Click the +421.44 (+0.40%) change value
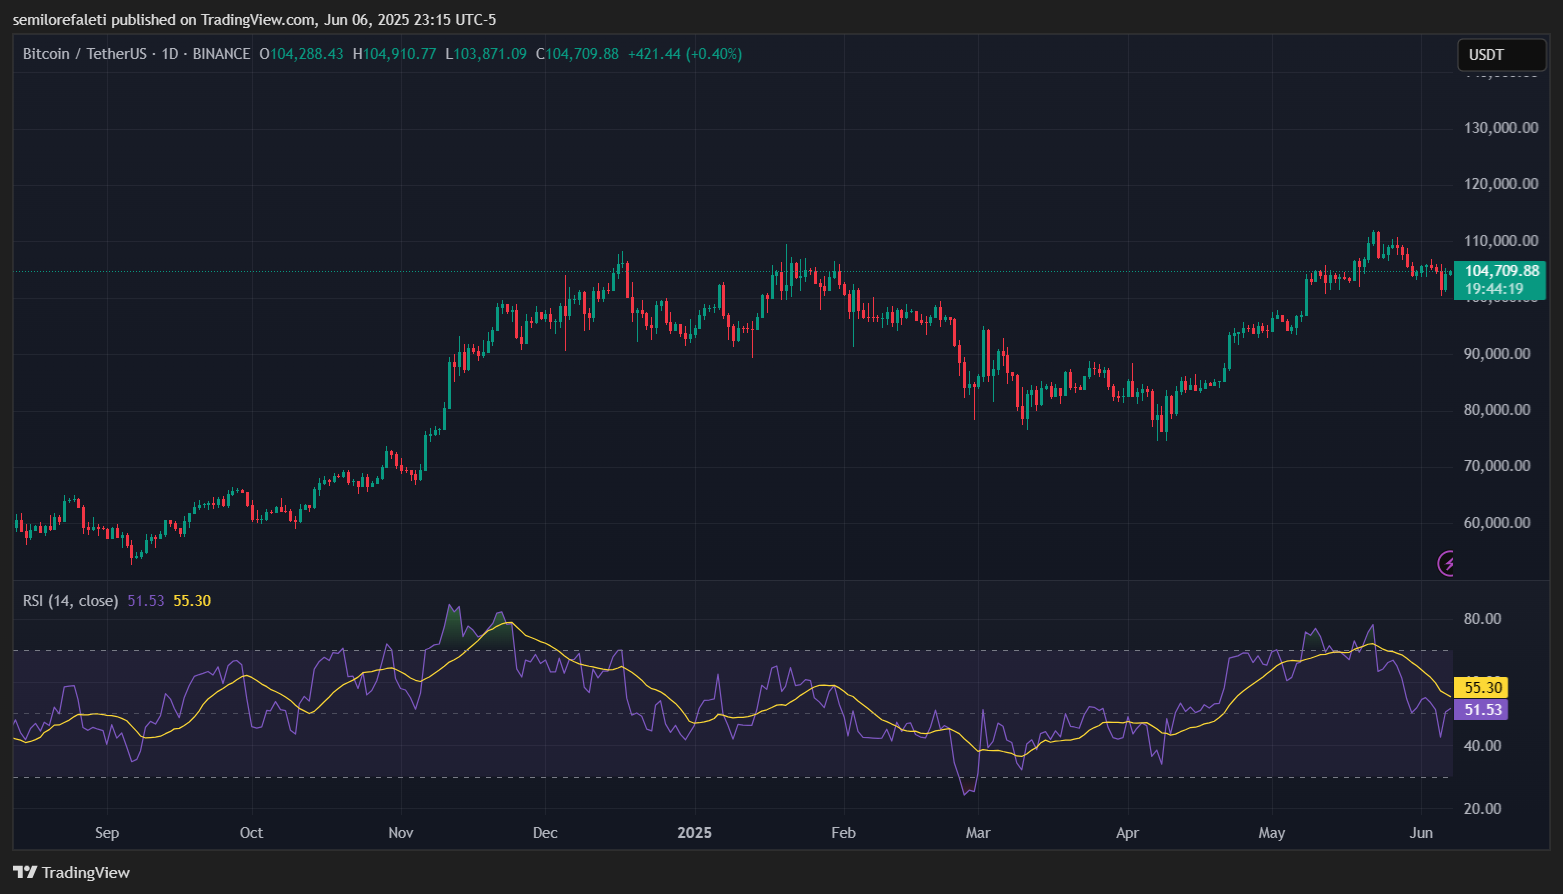1563x894 pixels. pos(685,54)
